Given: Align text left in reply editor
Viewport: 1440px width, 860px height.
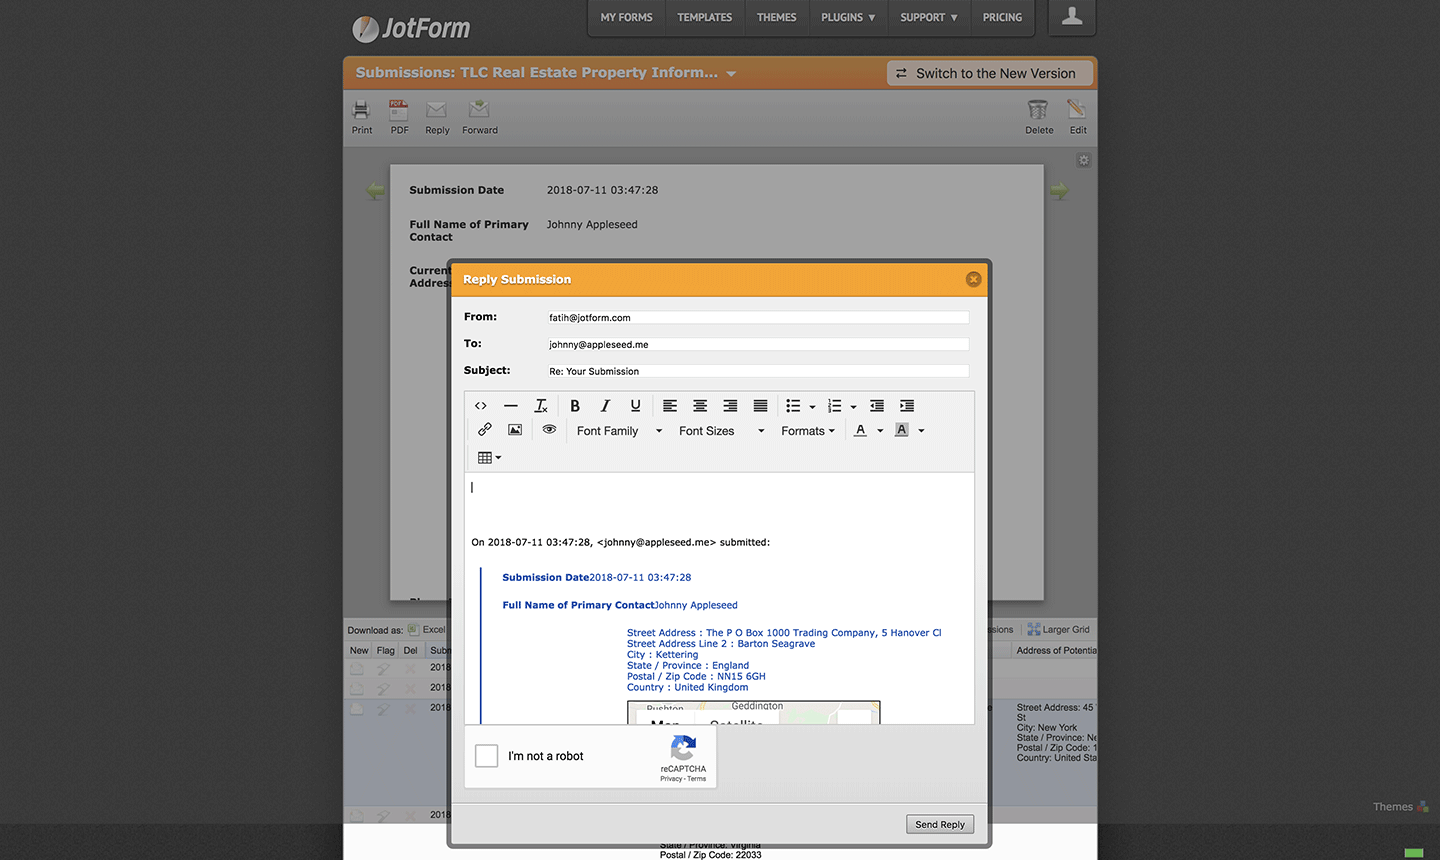Looking at the screenshot, I should coord(670,406).
